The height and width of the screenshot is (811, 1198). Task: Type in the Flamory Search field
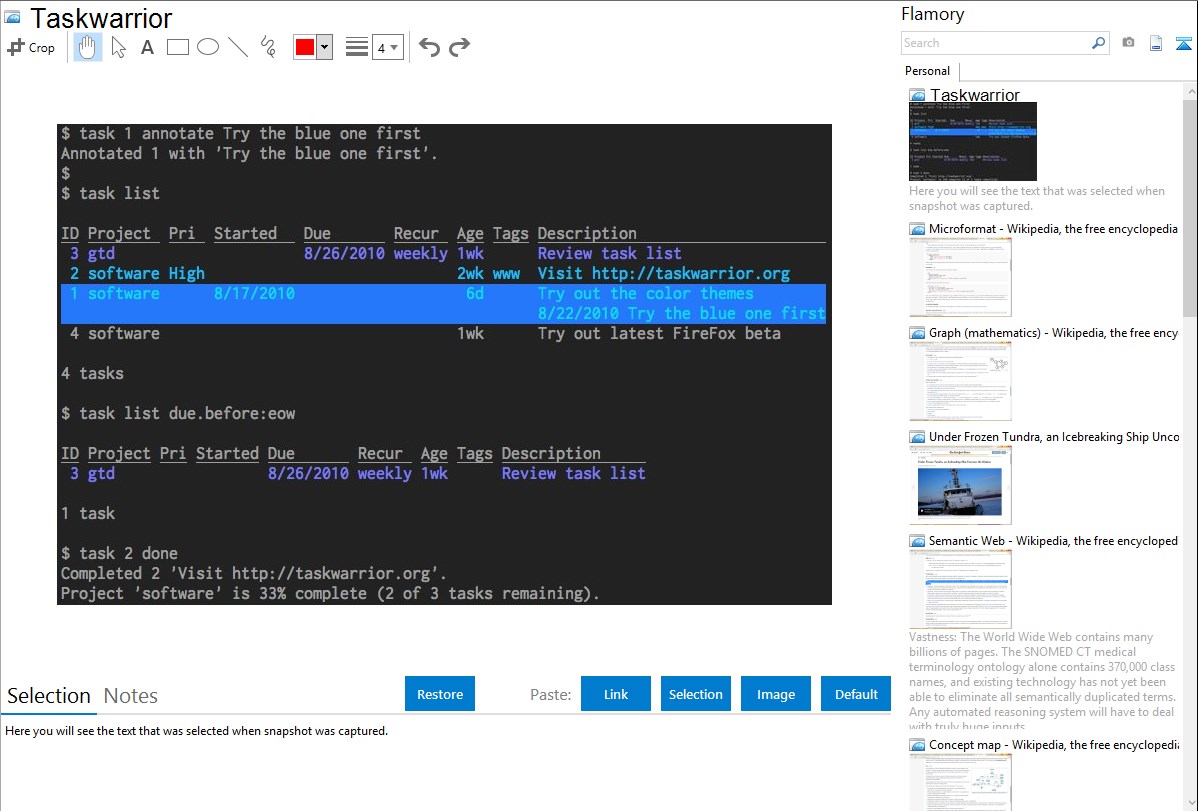pos(995,43)
